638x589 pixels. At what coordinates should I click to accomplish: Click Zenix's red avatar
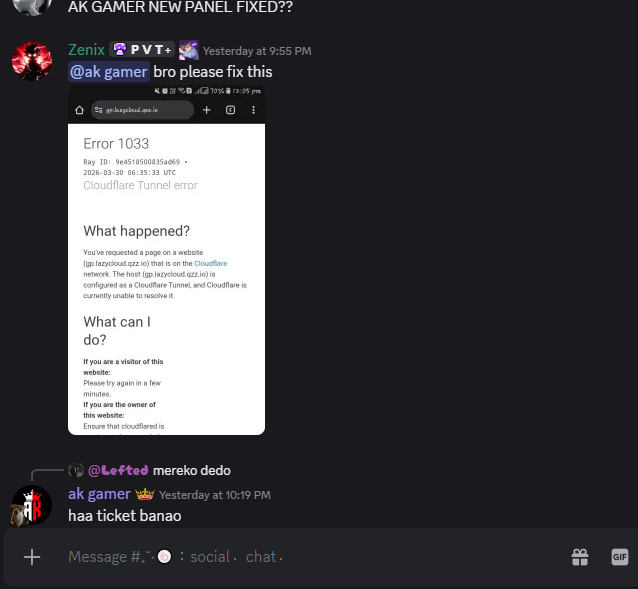coord(32,61)
